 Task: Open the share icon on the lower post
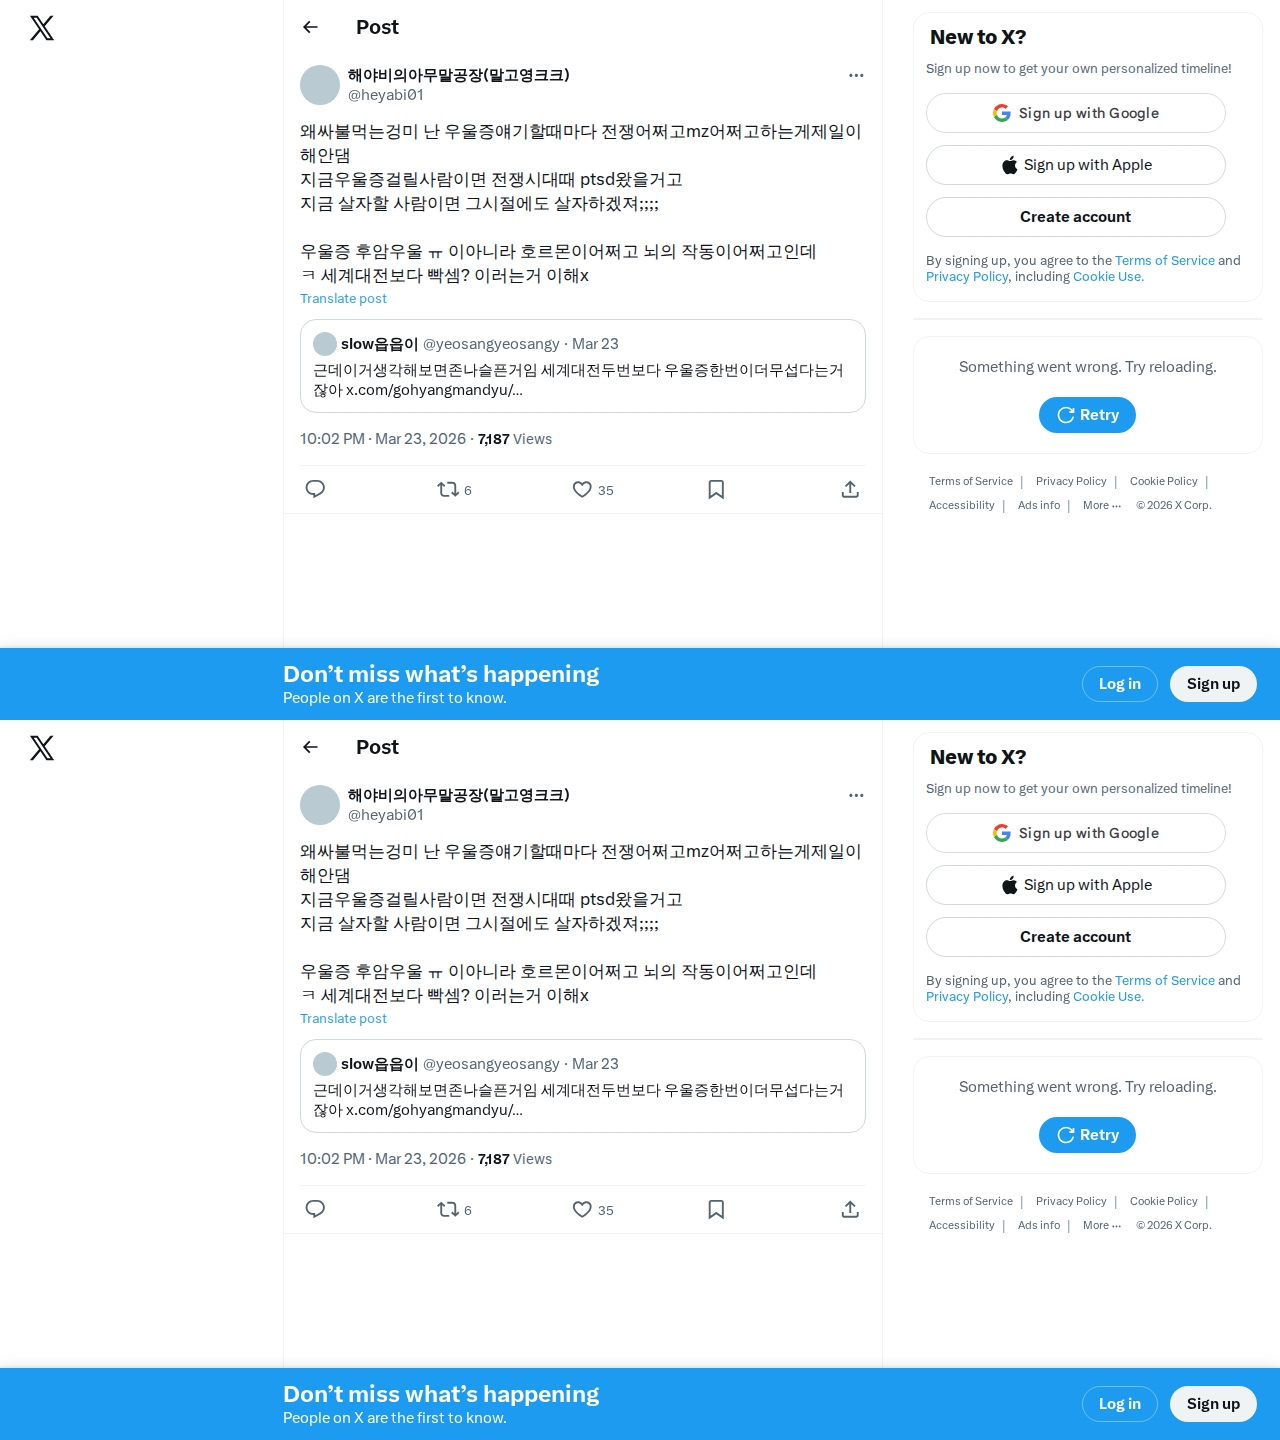pos(850,1209)
